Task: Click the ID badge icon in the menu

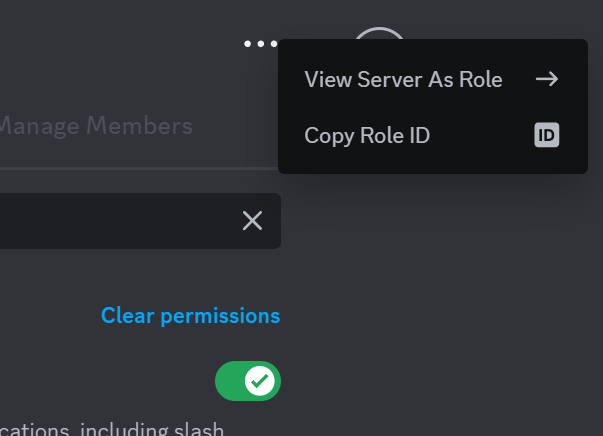Action: (546, 135)
